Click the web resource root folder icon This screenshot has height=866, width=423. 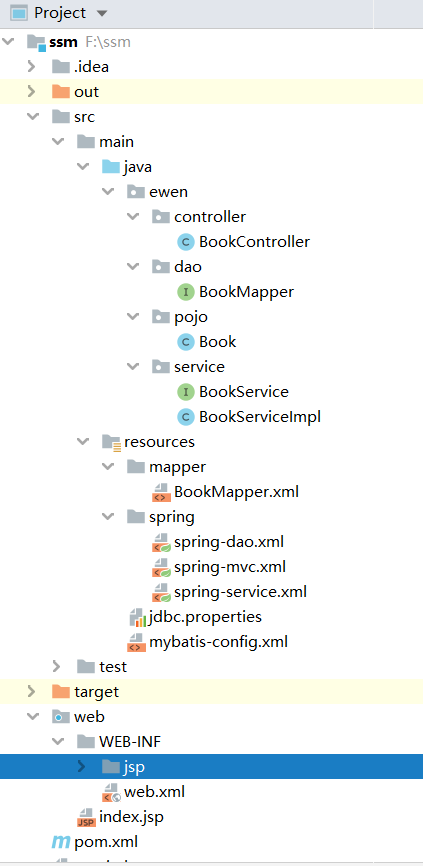pos(61,717)
